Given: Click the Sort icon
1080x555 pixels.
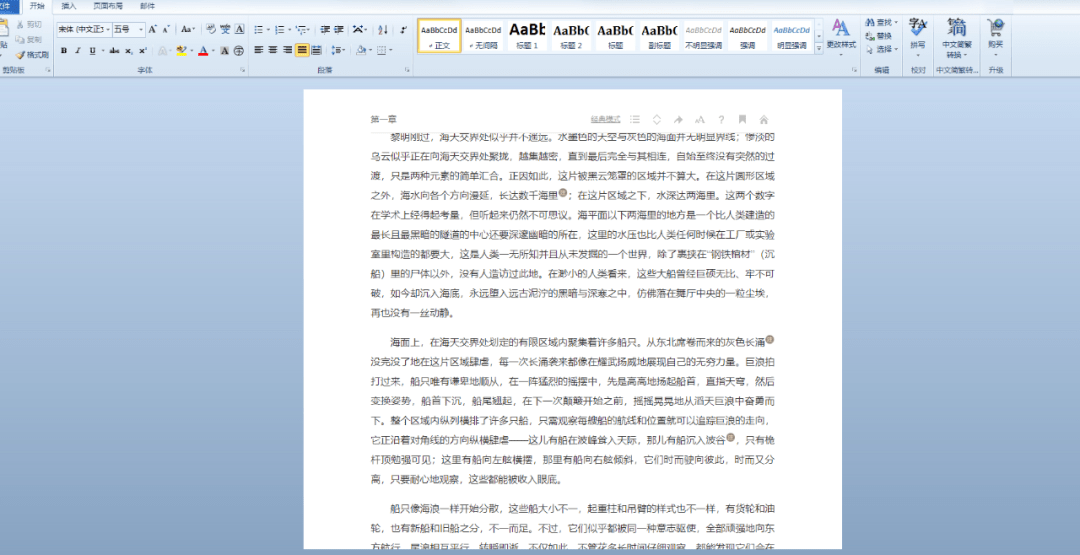Looking at the screenshot, I should click(x=383, y=30).
